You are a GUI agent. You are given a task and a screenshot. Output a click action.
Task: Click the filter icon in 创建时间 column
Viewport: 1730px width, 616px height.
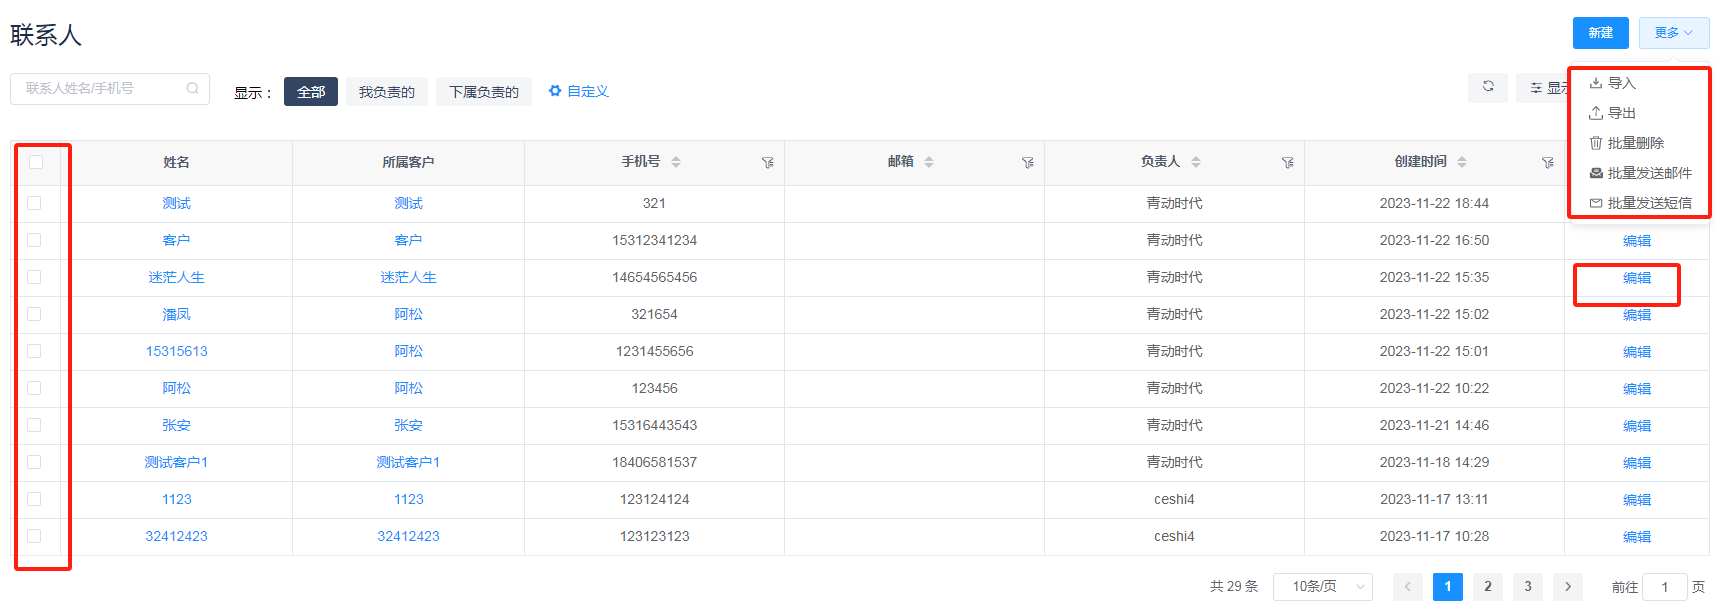(x=1547, y=163)
